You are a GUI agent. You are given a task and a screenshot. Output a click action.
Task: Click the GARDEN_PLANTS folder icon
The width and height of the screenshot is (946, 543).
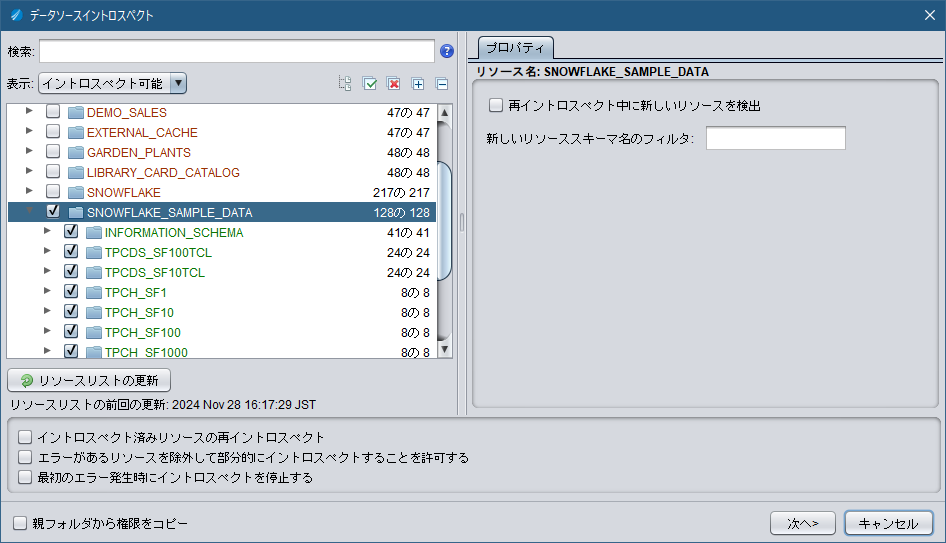click(x=76, y=153)
